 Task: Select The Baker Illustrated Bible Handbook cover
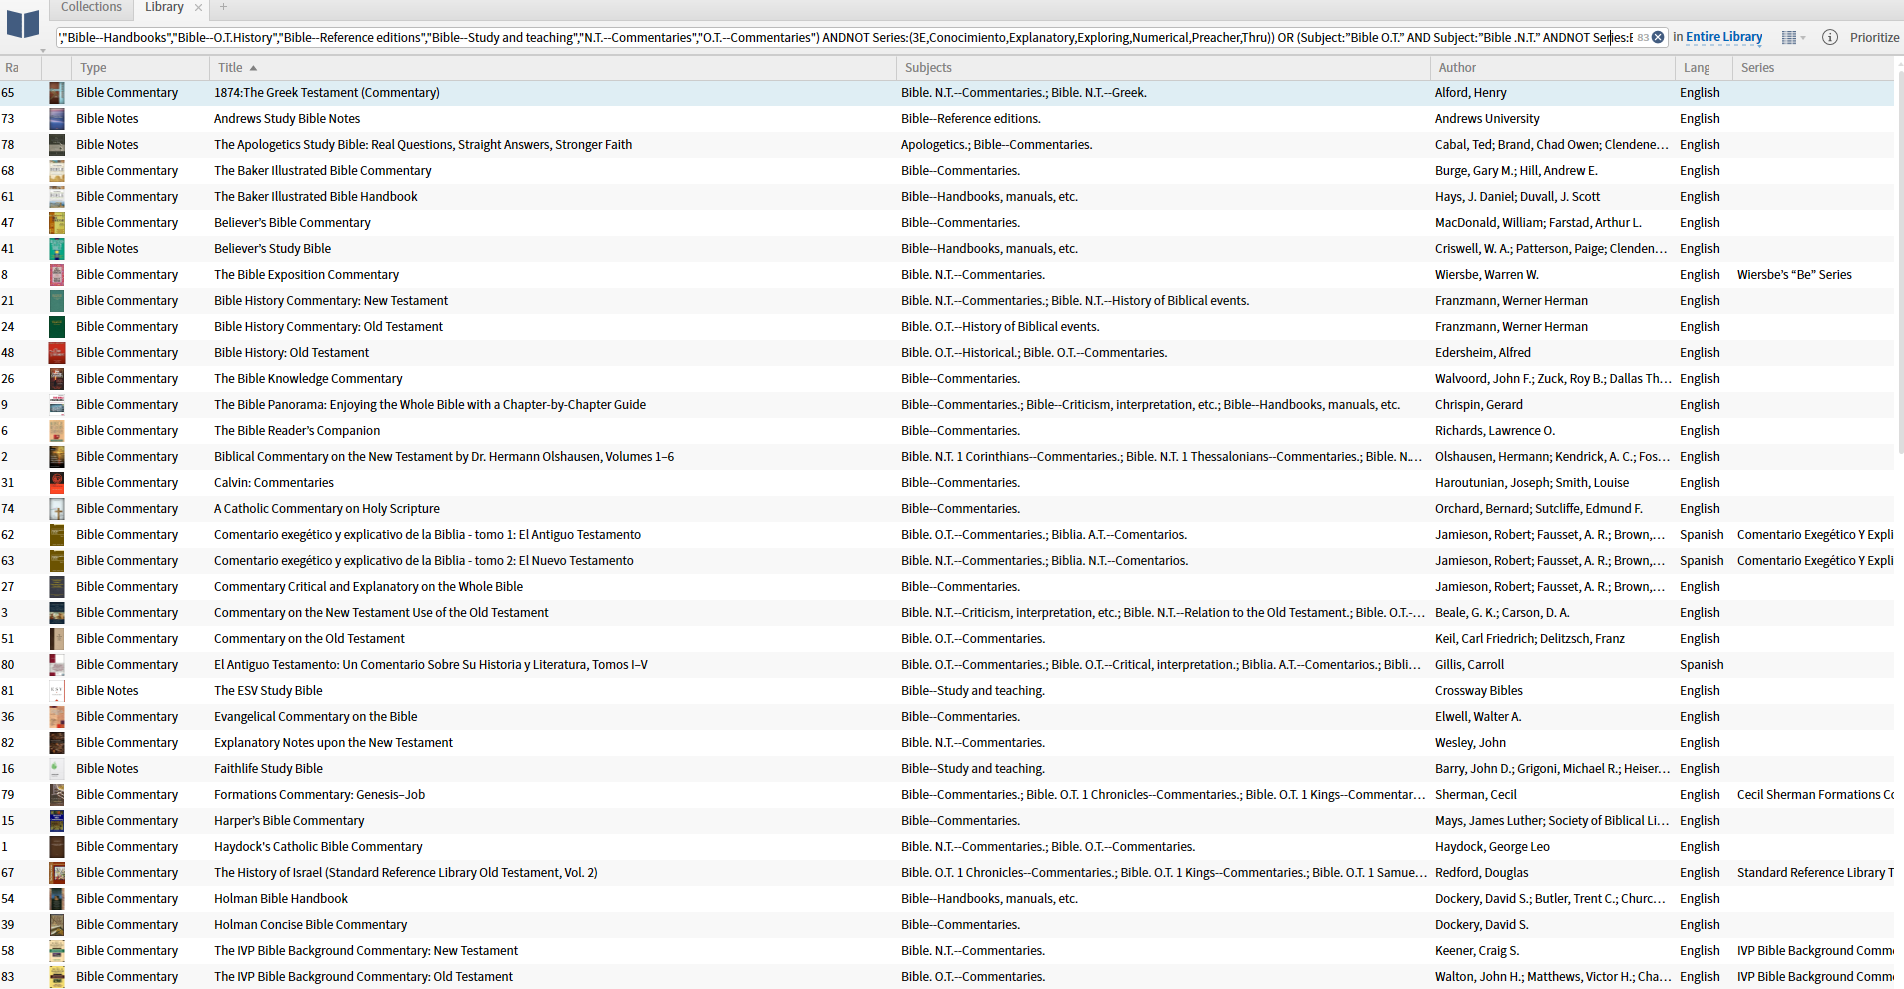click(57, 197)
